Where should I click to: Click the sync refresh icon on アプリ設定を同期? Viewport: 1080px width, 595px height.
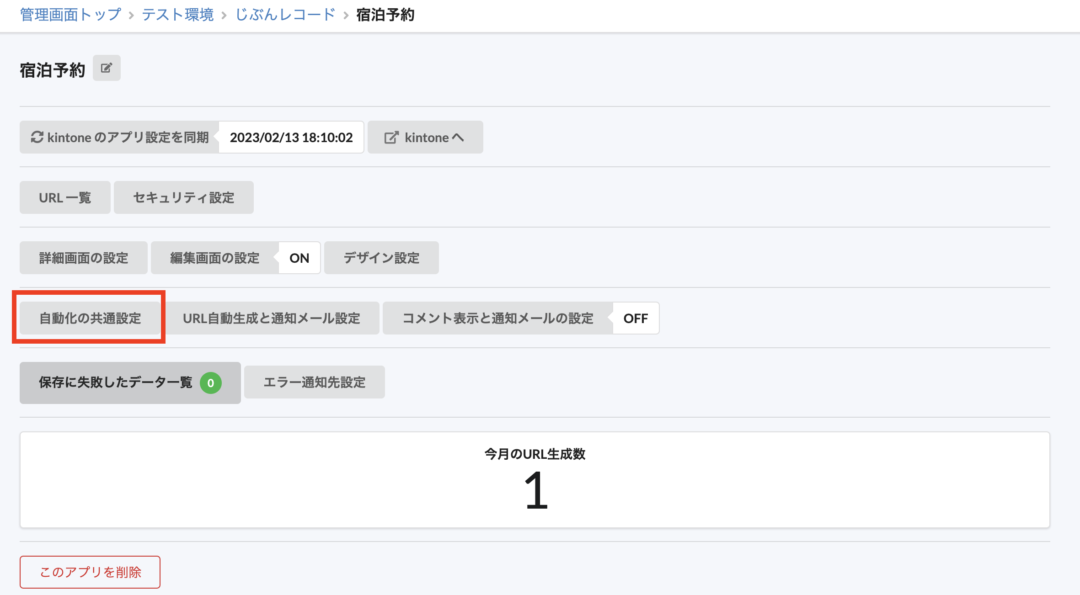36,136
